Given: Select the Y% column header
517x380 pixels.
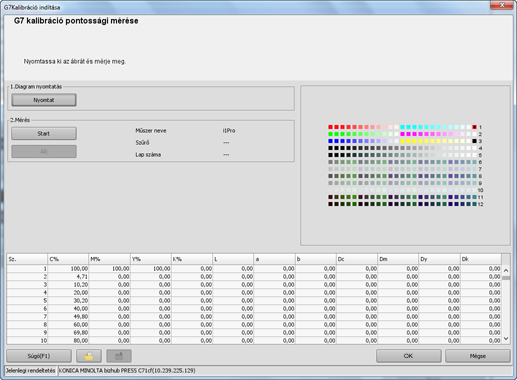Looking at the screenshot, I should point(151,259).
